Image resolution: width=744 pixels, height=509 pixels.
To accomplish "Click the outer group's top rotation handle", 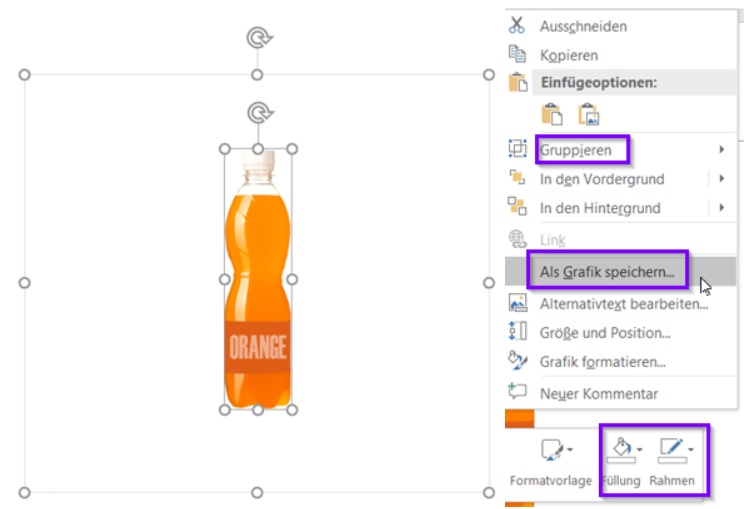I will point(258,37).
